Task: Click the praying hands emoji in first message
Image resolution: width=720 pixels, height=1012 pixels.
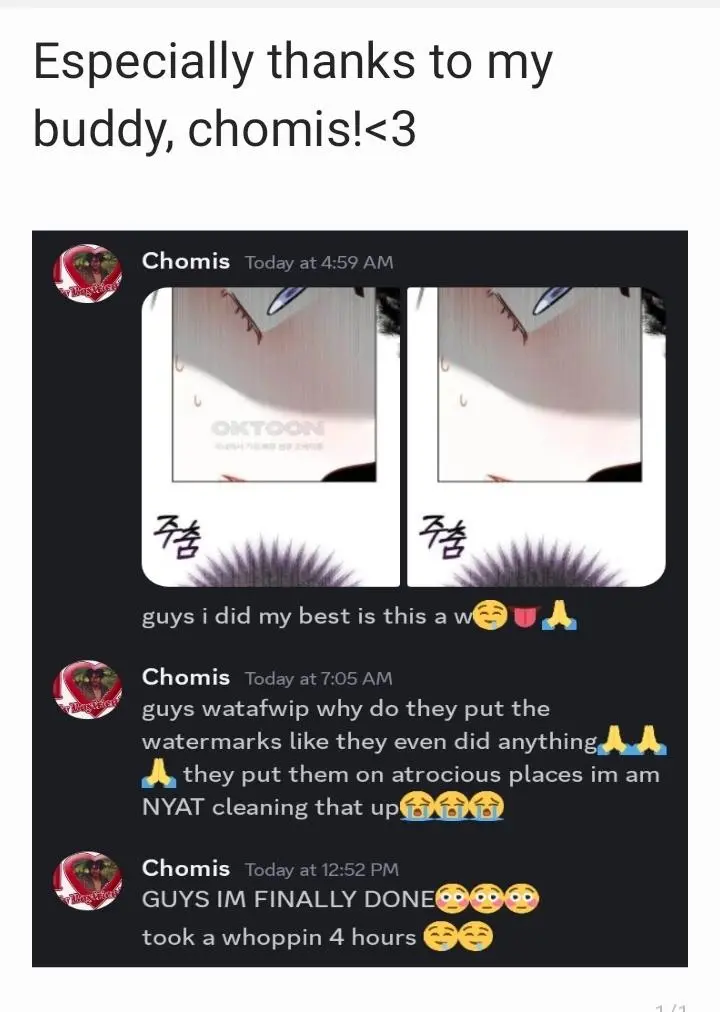Action: pos(559,616)
